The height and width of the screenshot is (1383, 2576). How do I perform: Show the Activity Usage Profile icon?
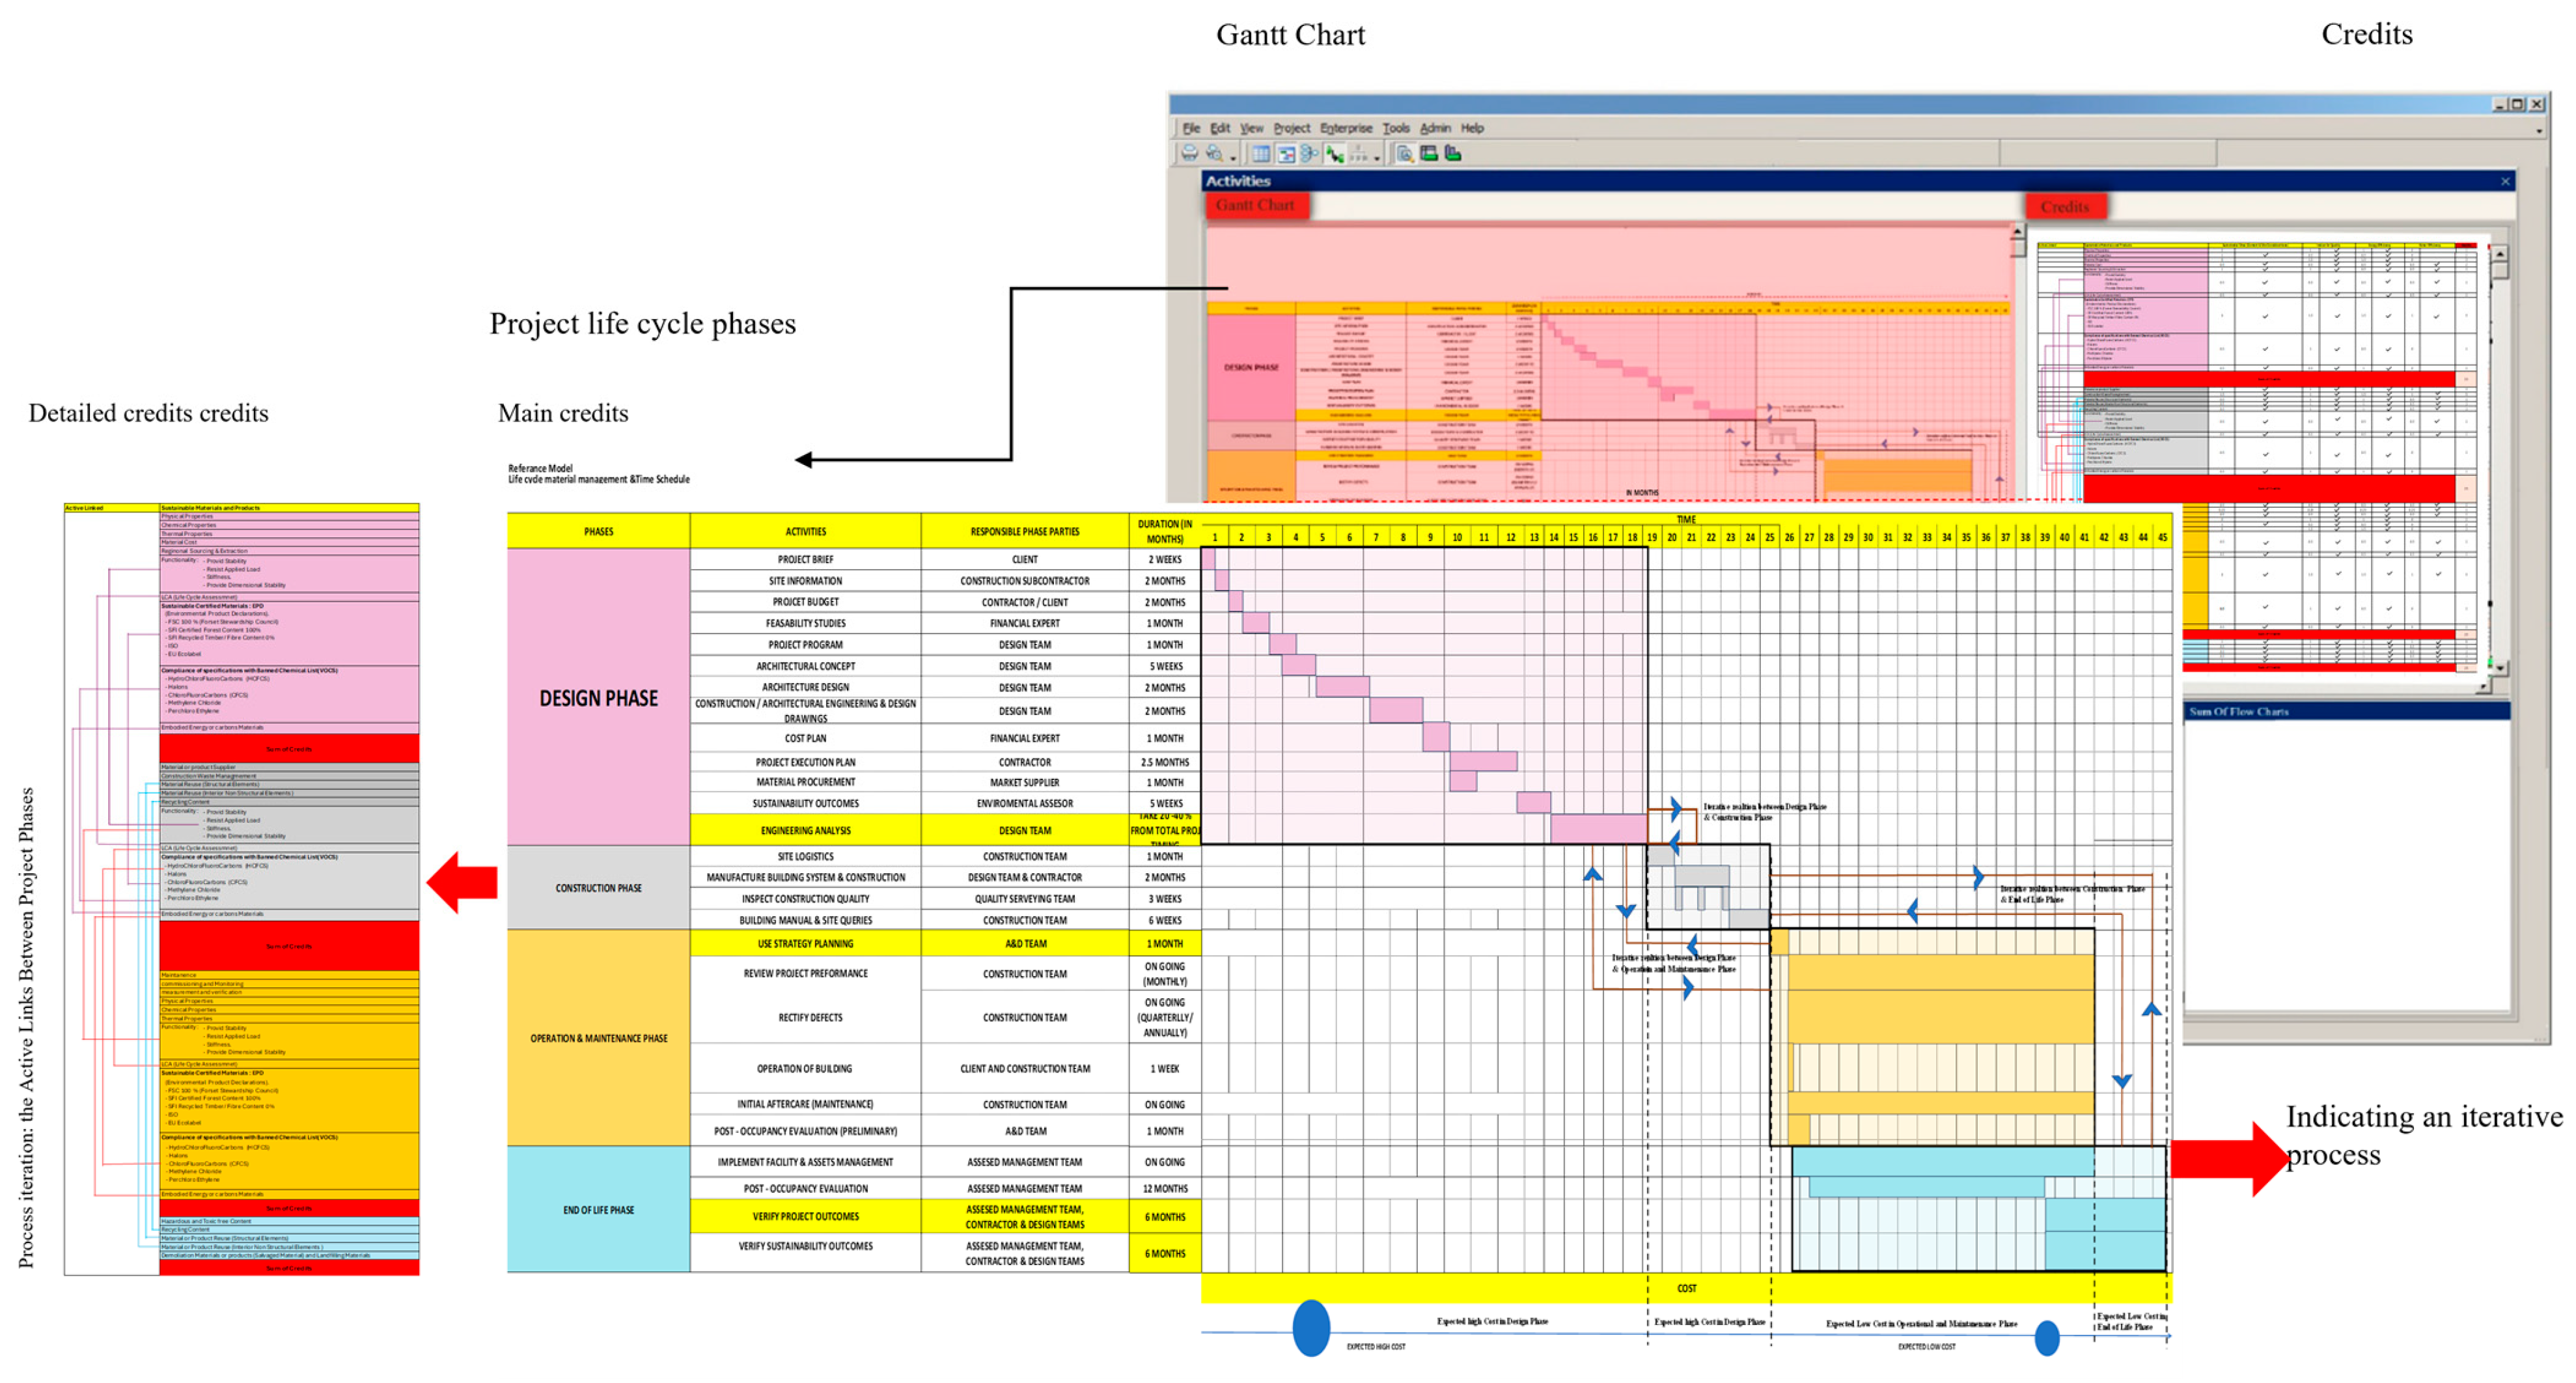point(1453,153)
